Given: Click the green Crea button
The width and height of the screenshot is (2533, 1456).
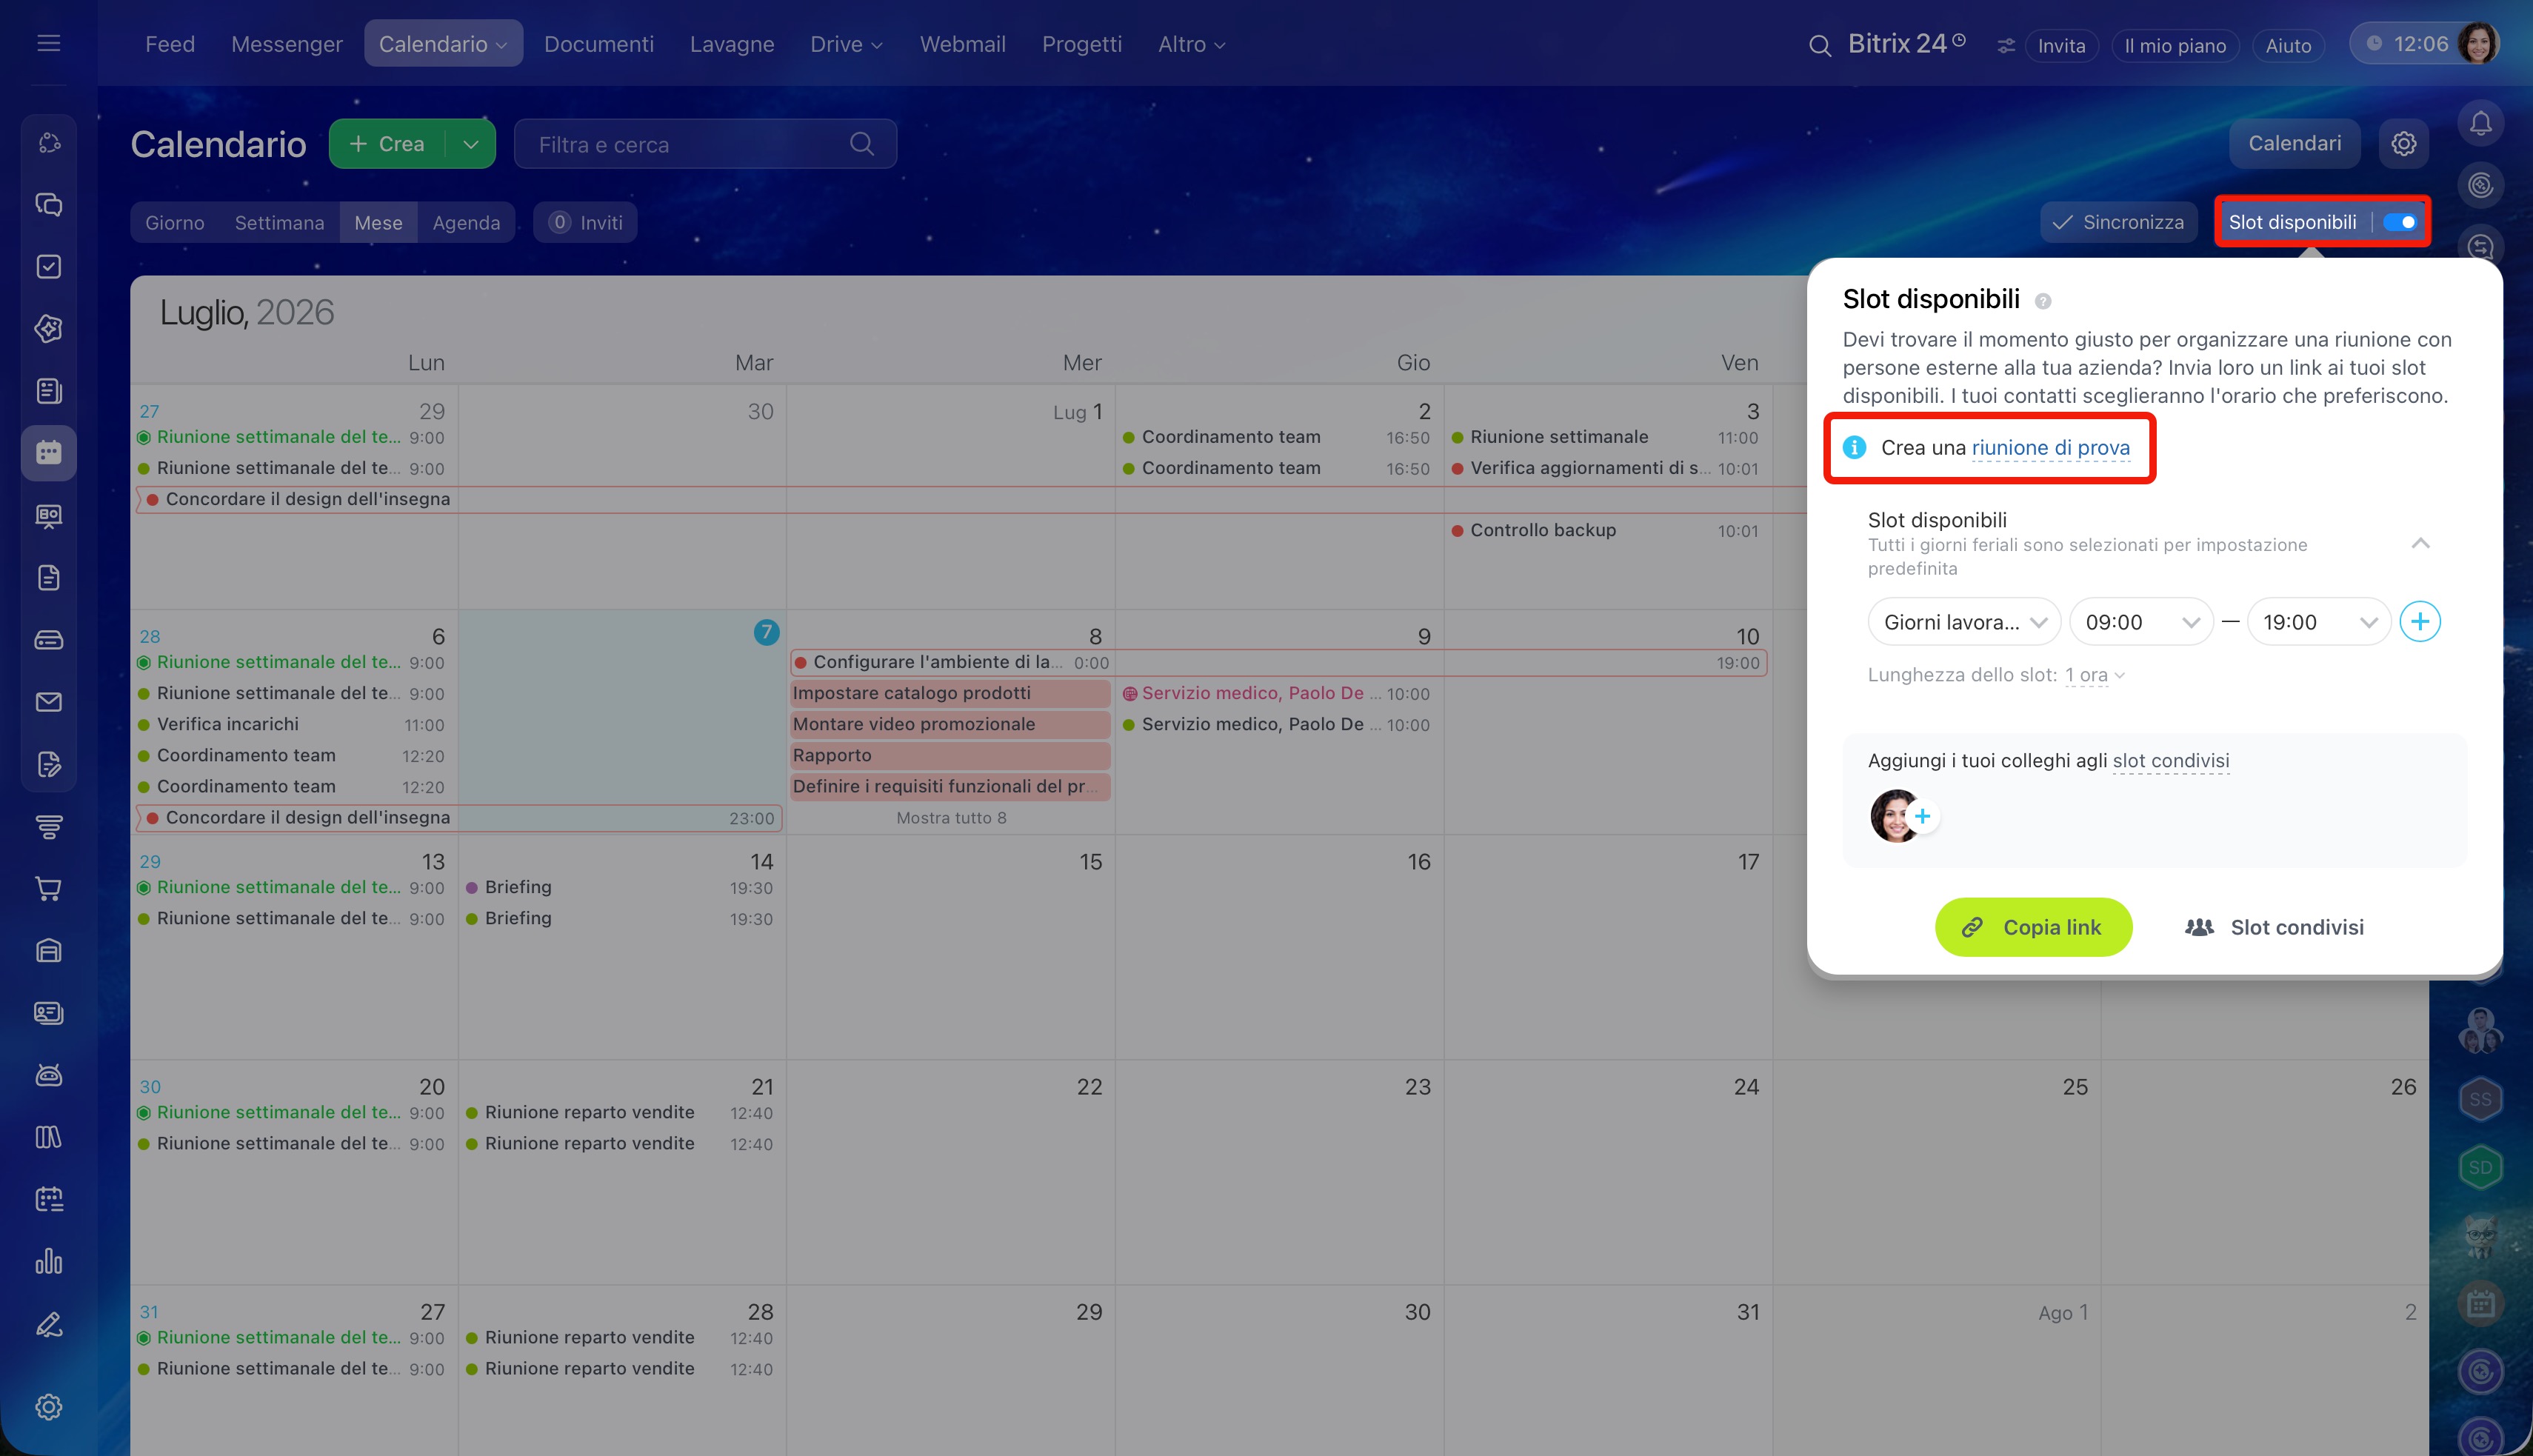Looking at the screenshot, I should [387, 144].
